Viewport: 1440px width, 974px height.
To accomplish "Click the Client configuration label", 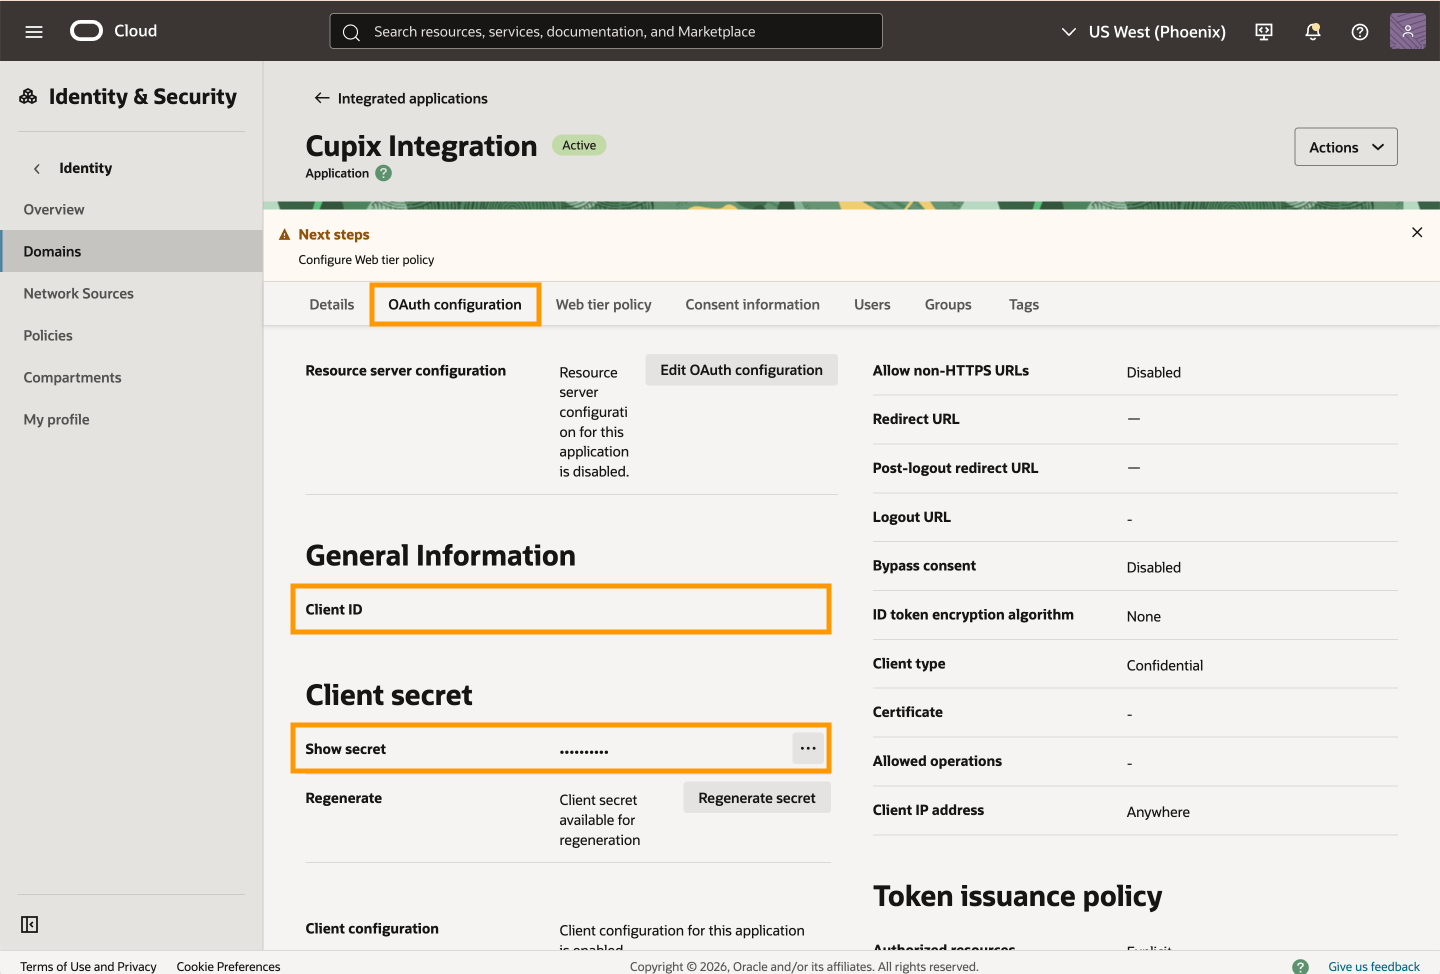I will click(x=372, y=928).
